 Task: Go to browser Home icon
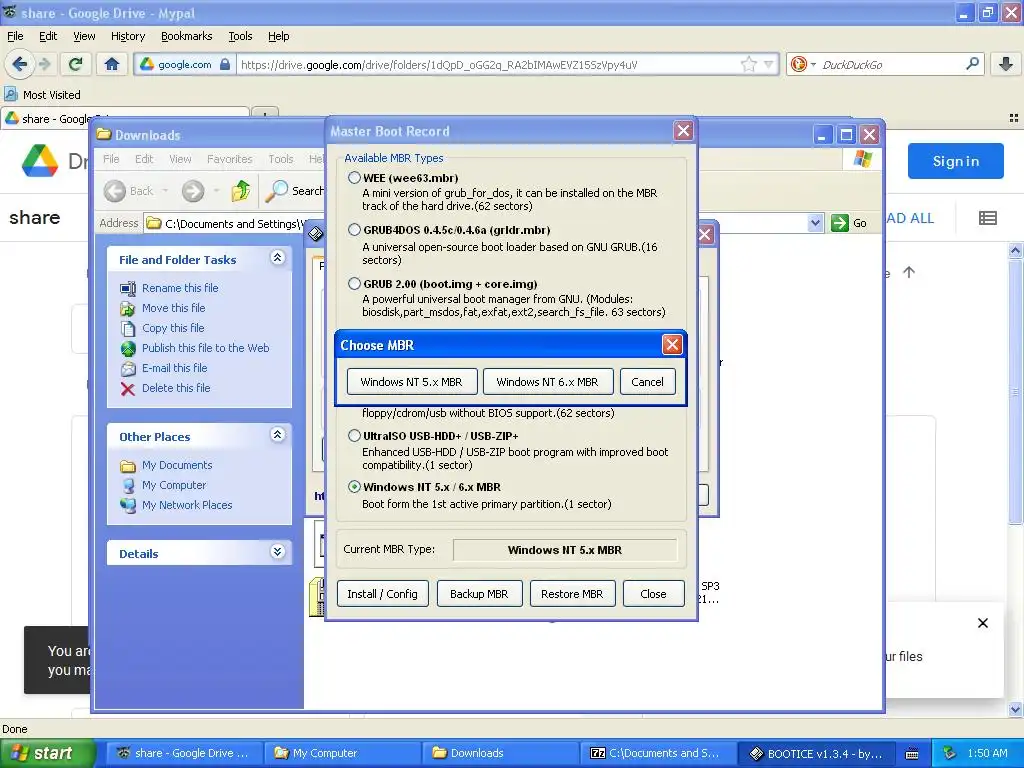click(x=112, y=64)
